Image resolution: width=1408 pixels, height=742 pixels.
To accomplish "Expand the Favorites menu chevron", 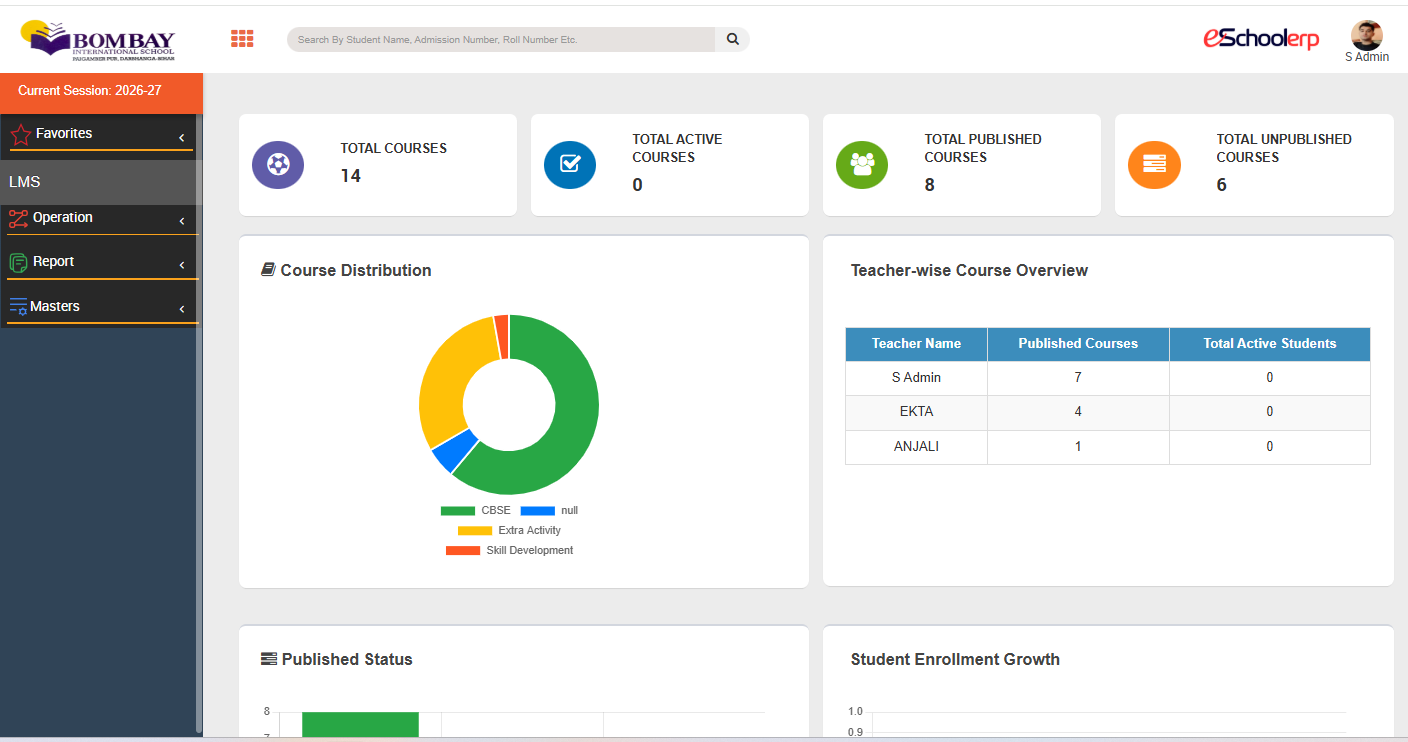I will 182,138.
